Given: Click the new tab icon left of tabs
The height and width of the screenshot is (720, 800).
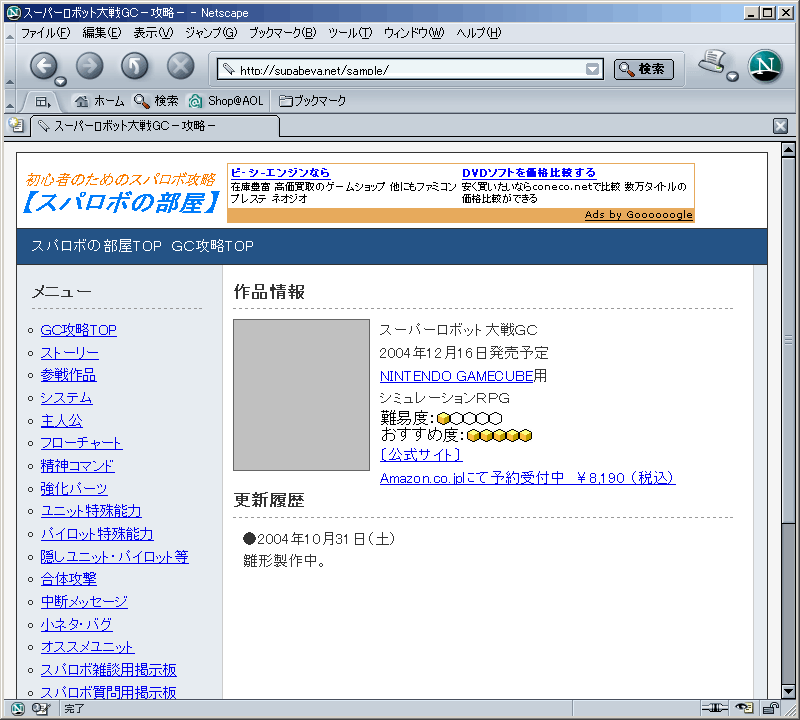Looking at the screenshot, I should click(x=16, y=125).
